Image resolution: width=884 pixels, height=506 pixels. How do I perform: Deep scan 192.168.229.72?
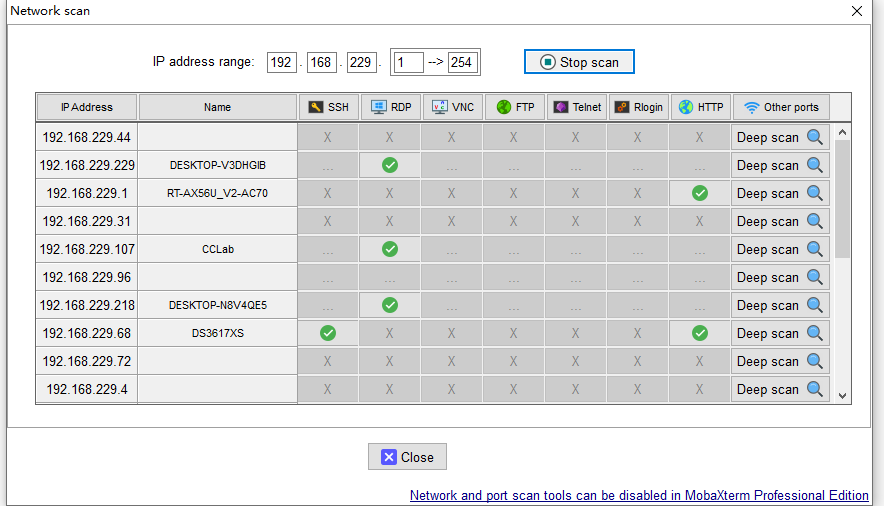(x=780, y=361)
